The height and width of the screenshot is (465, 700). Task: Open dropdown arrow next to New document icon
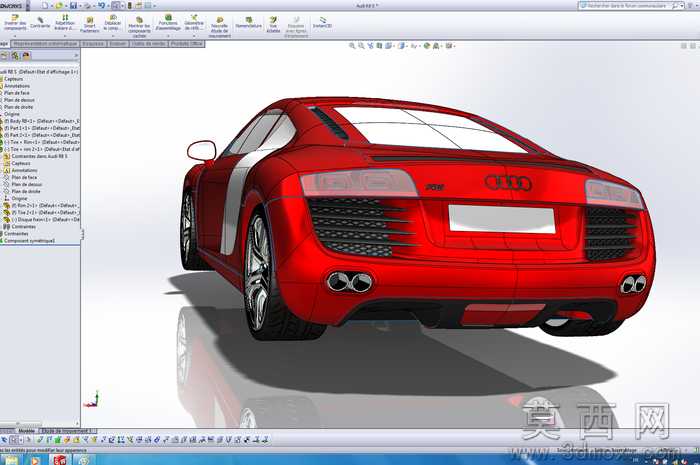51,6
